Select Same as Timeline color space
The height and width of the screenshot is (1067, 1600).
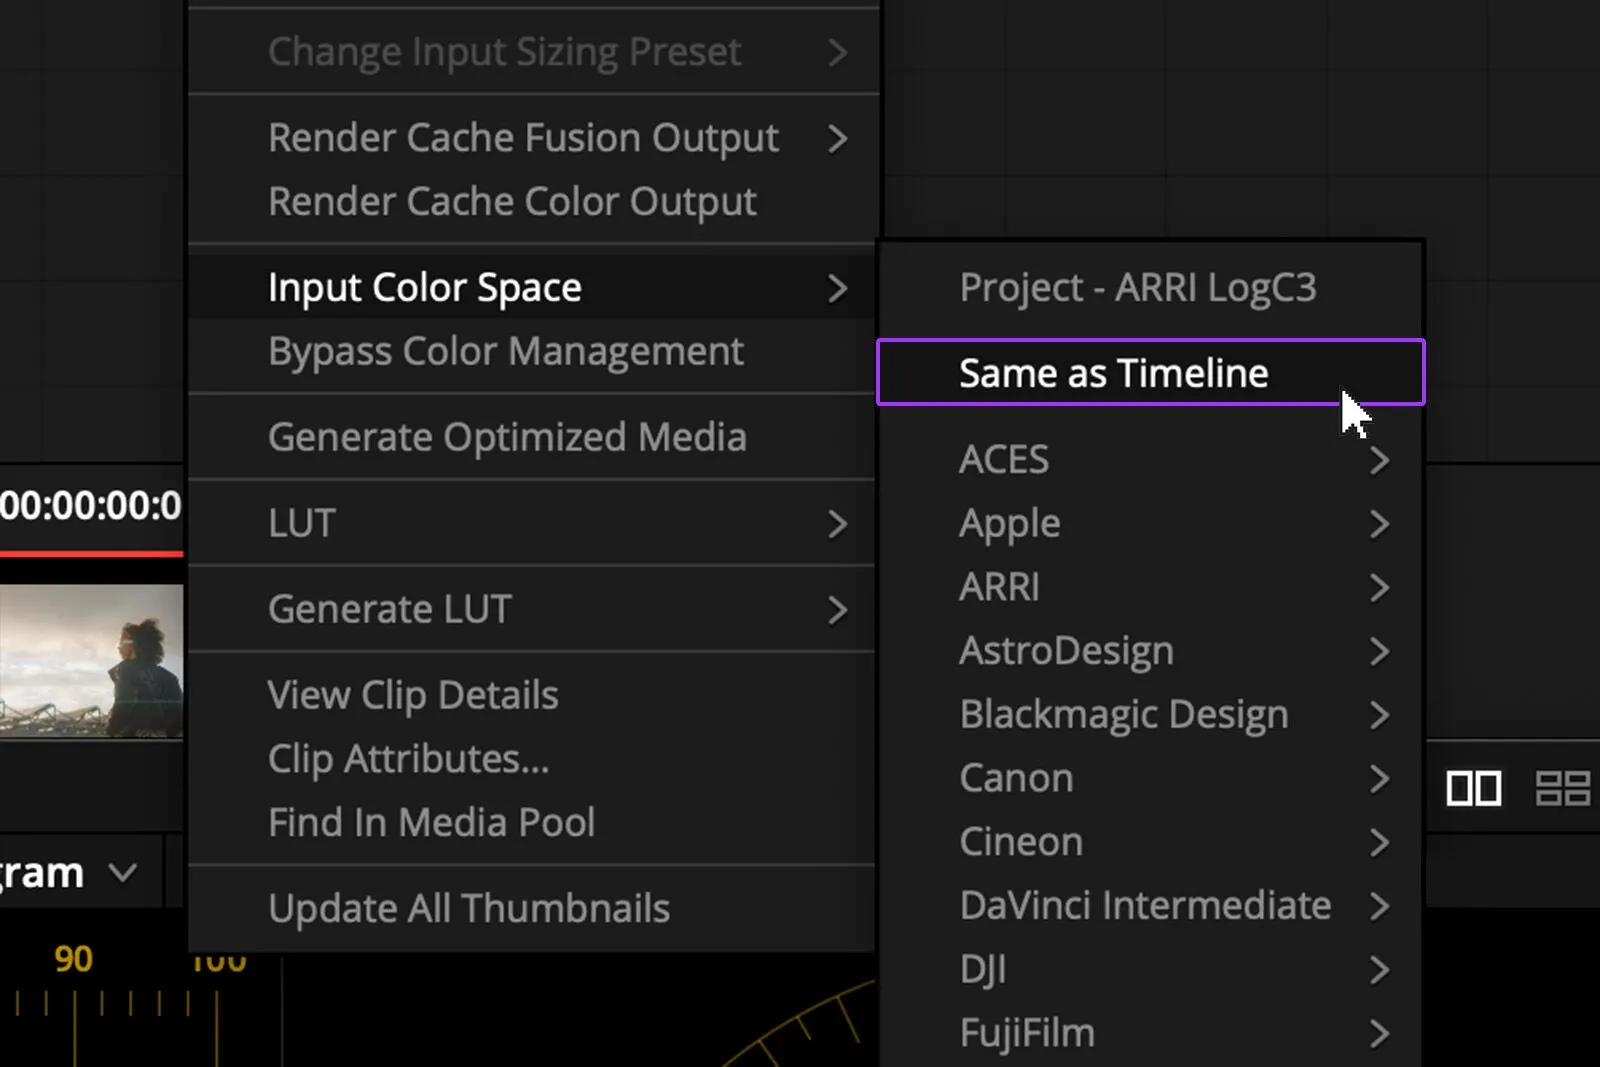pyautogui.click(x=1150, y=373)
